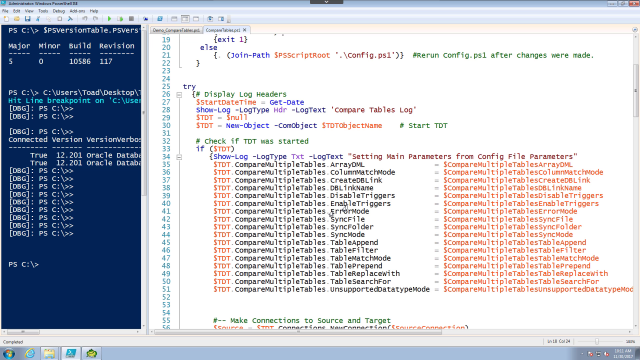This screenshot has height=360, width=640.
Task: Open the Edit menu
Action: point(16,11)
